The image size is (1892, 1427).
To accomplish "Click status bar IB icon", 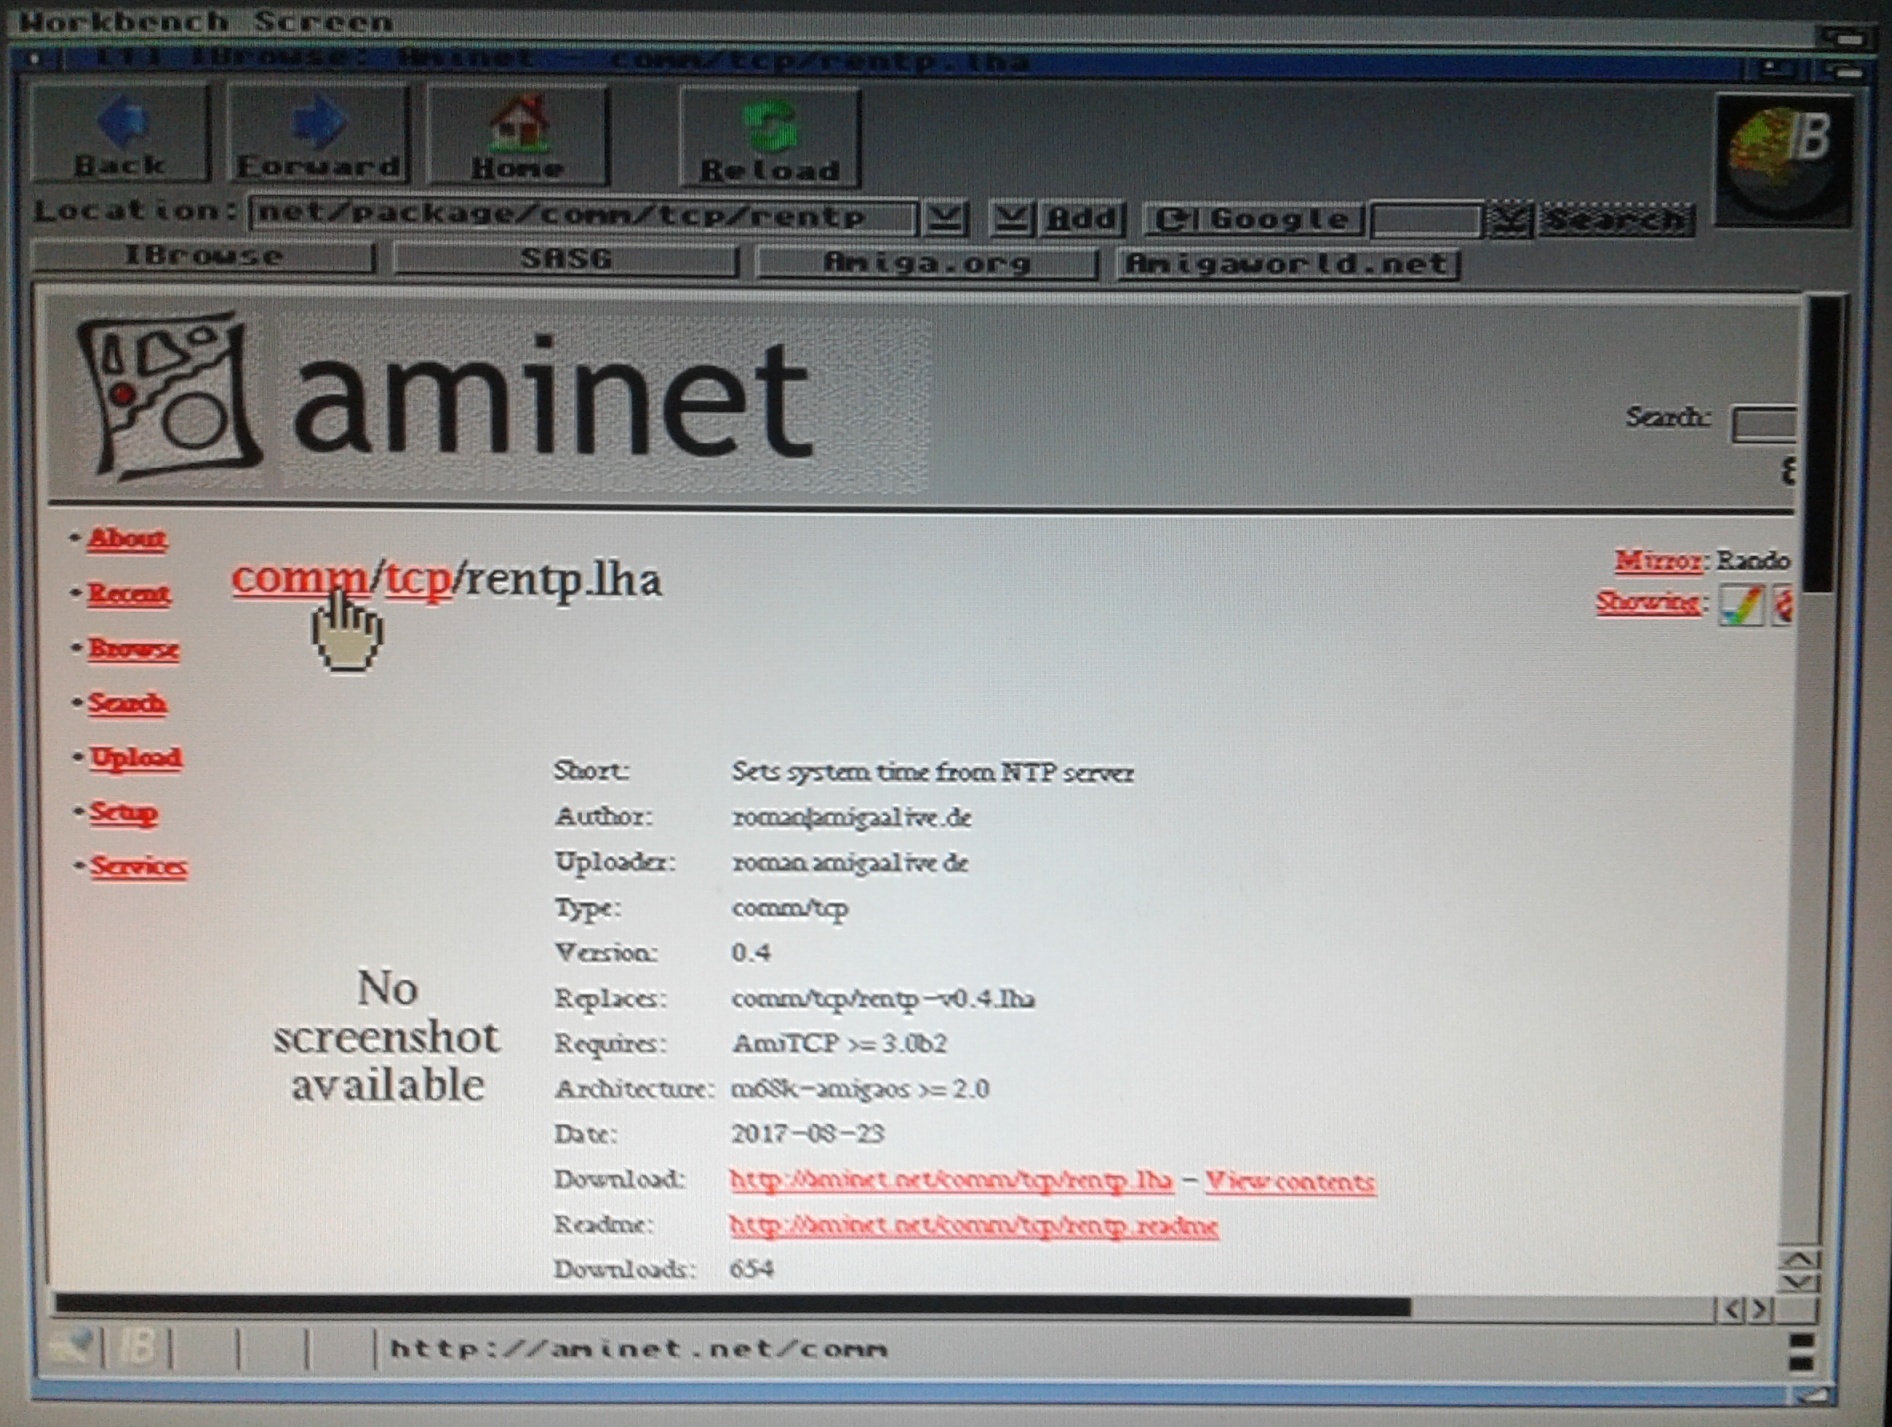I will pos(138,1347).
